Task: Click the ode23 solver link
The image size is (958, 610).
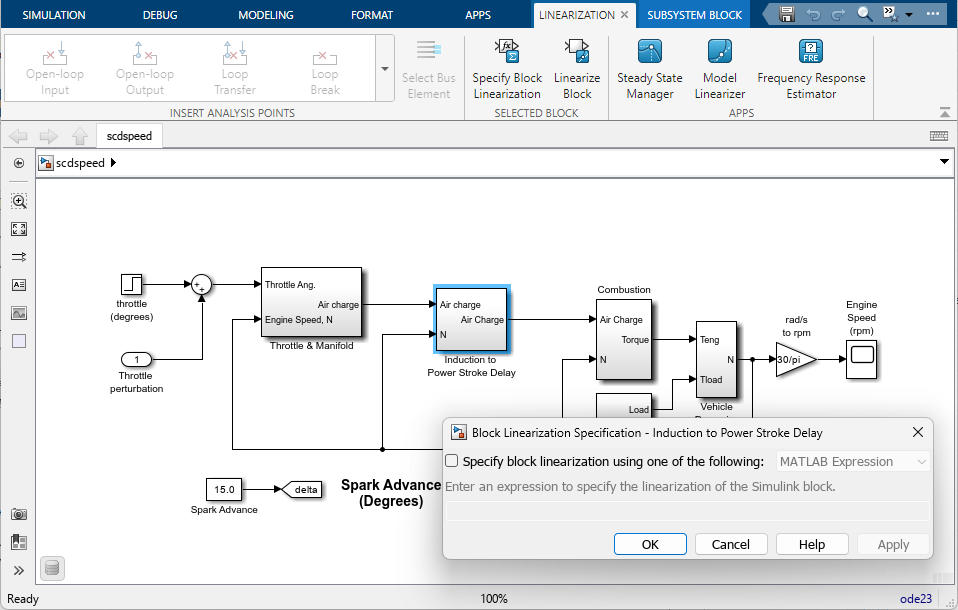Action: (916, 598)
